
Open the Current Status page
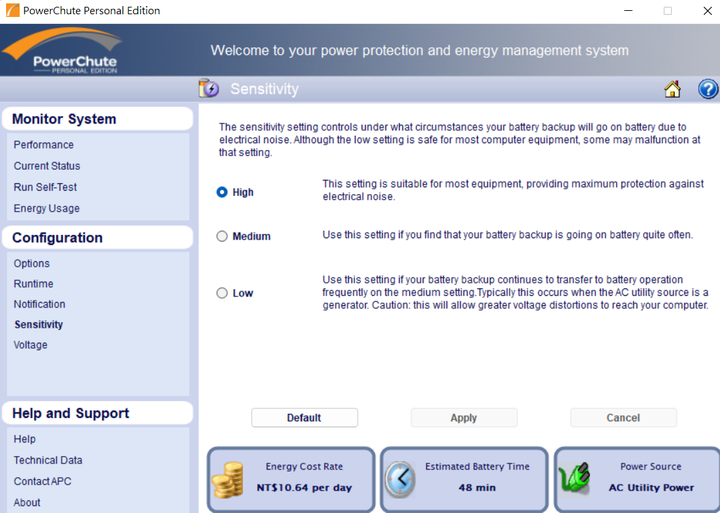pos(47,166)
